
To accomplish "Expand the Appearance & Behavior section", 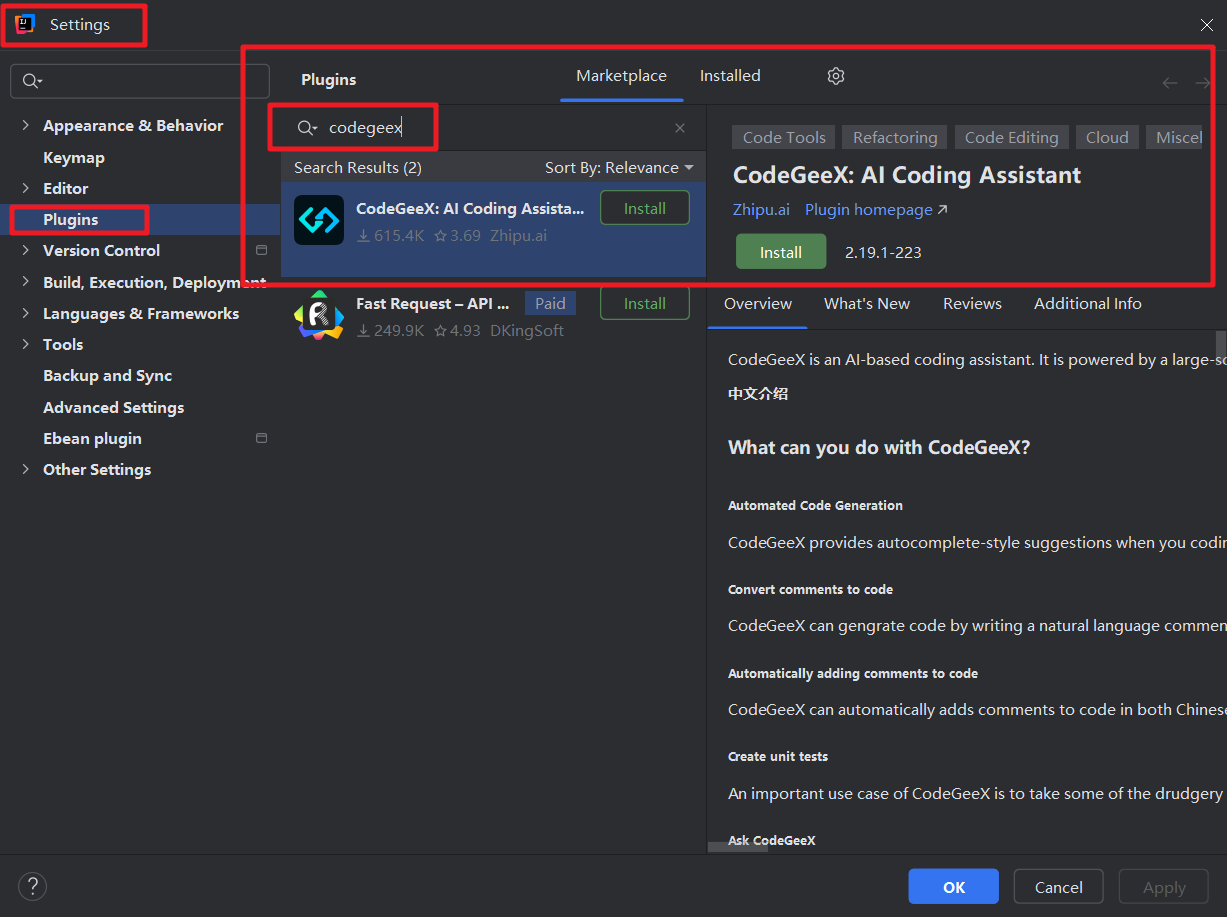I will pos(26,125).
